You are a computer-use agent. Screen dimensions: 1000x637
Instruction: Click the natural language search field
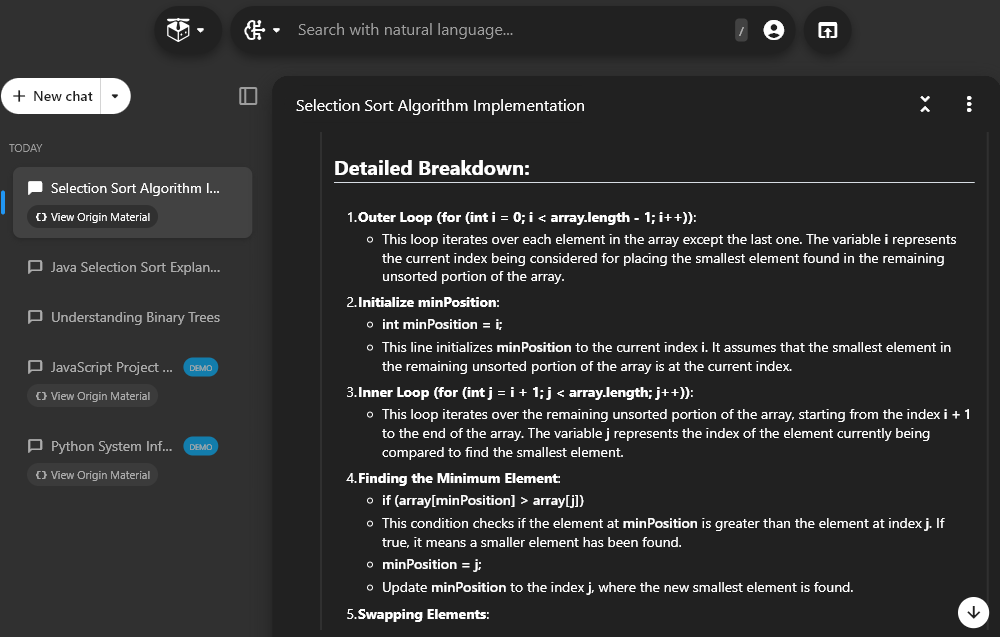point(510,30)
